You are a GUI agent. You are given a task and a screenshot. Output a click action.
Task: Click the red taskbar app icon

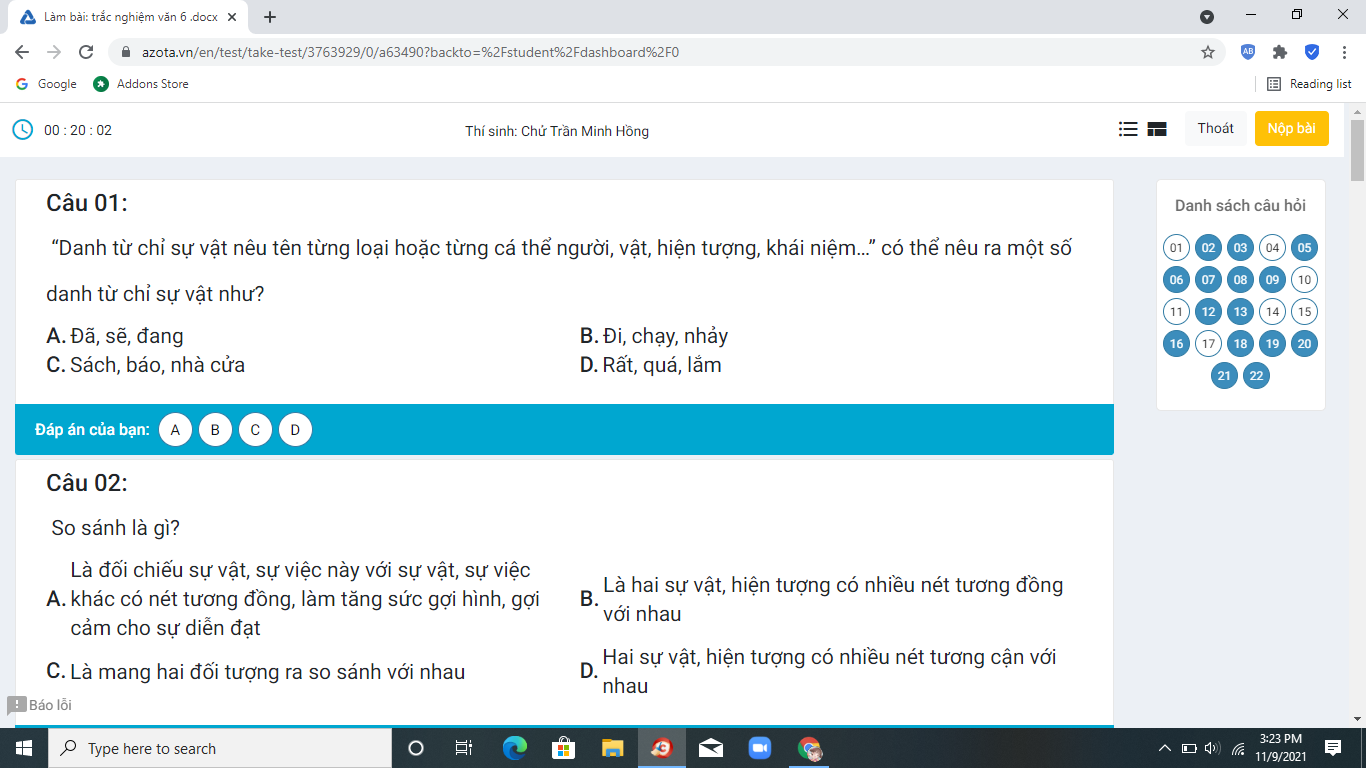pos(661,748)
